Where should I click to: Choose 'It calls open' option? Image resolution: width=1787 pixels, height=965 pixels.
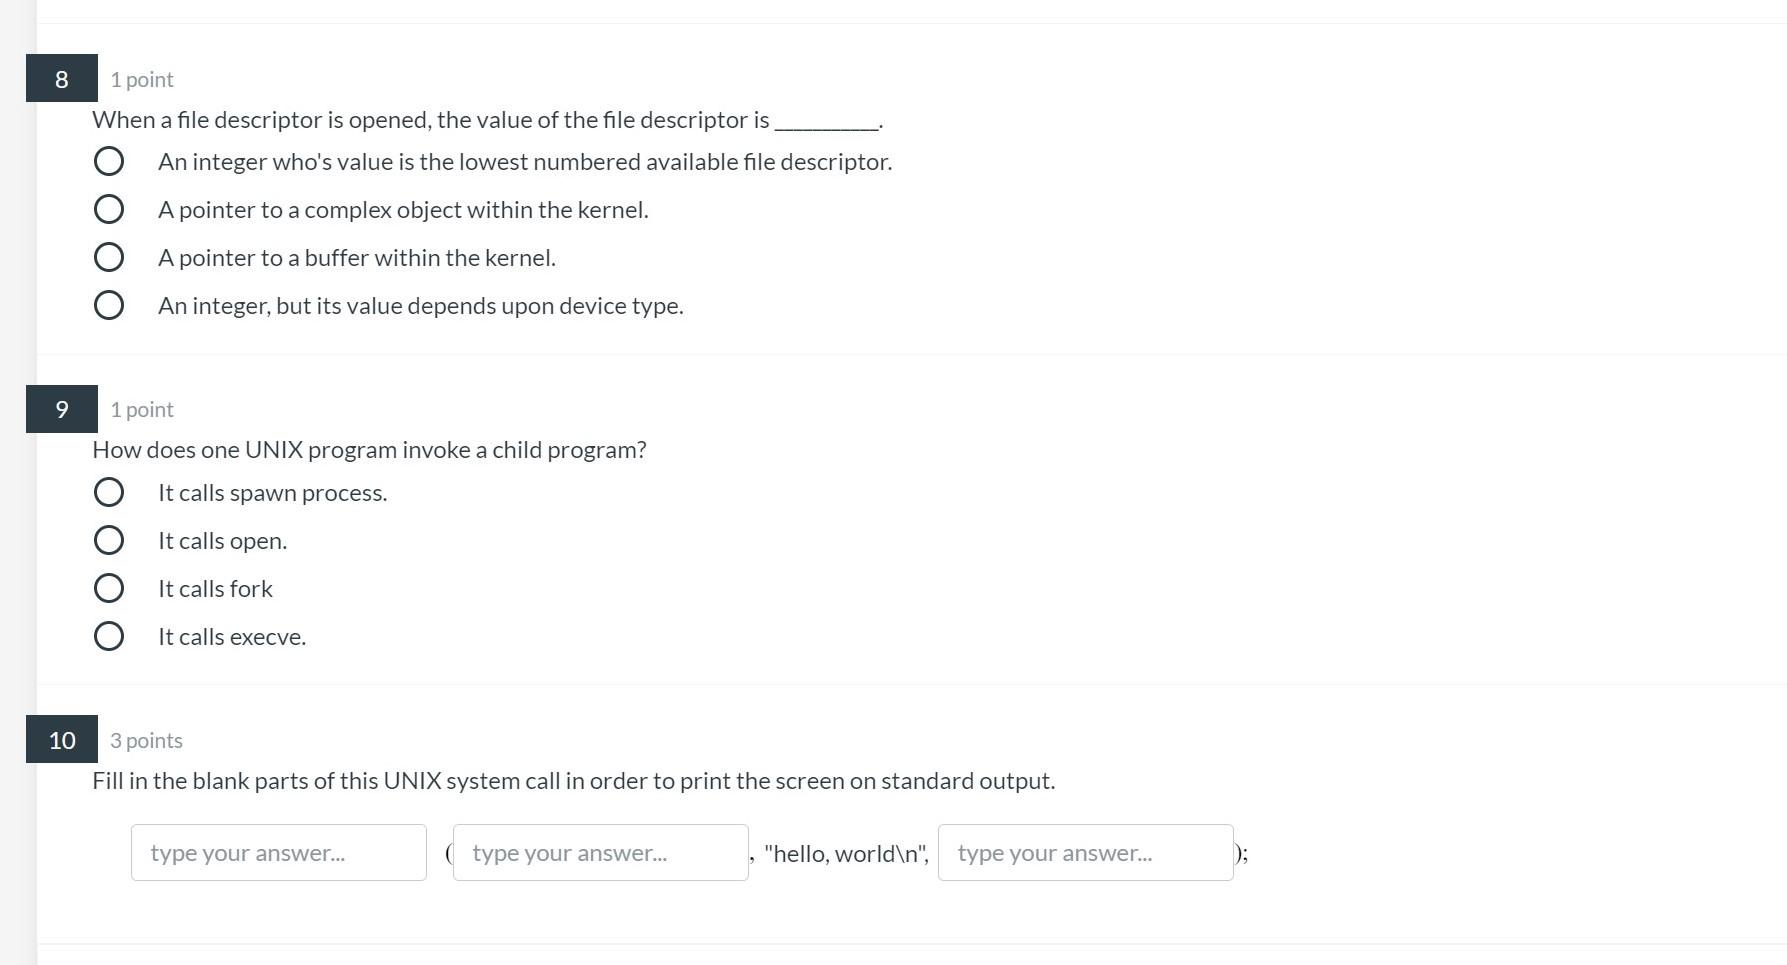pyautogui.click(x=109, y=539)
